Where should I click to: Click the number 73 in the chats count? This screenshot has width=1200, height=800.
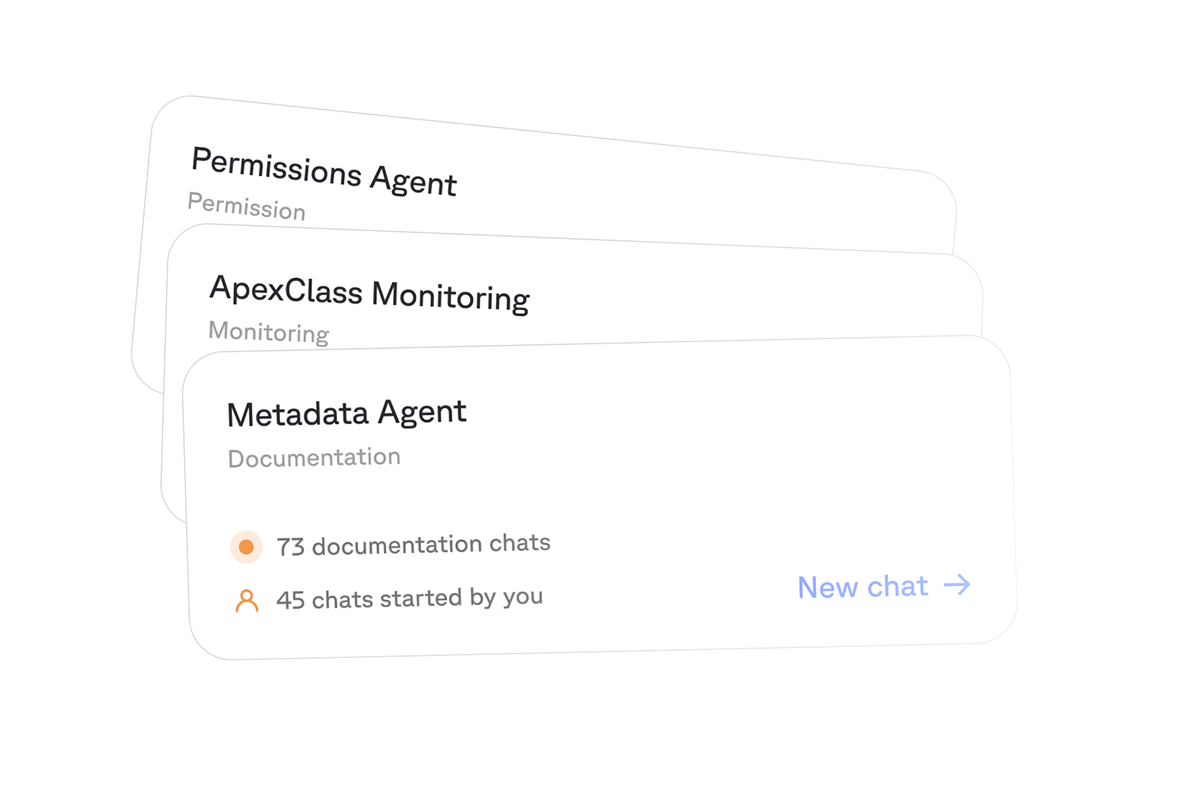coord(290,547)
